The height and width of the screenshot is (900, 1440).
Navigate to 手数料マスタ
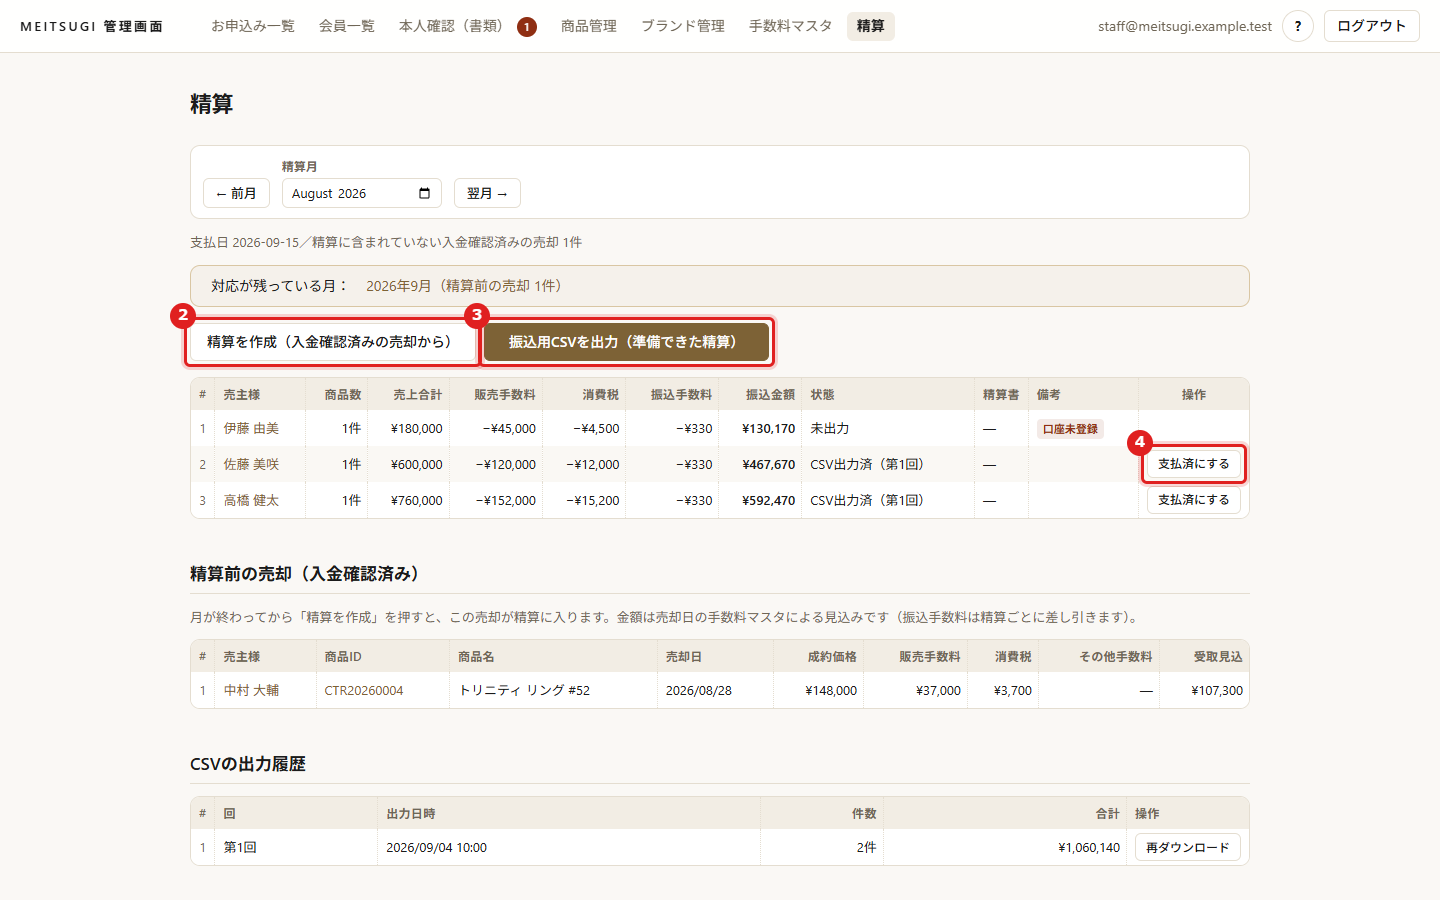pos(790,26)
